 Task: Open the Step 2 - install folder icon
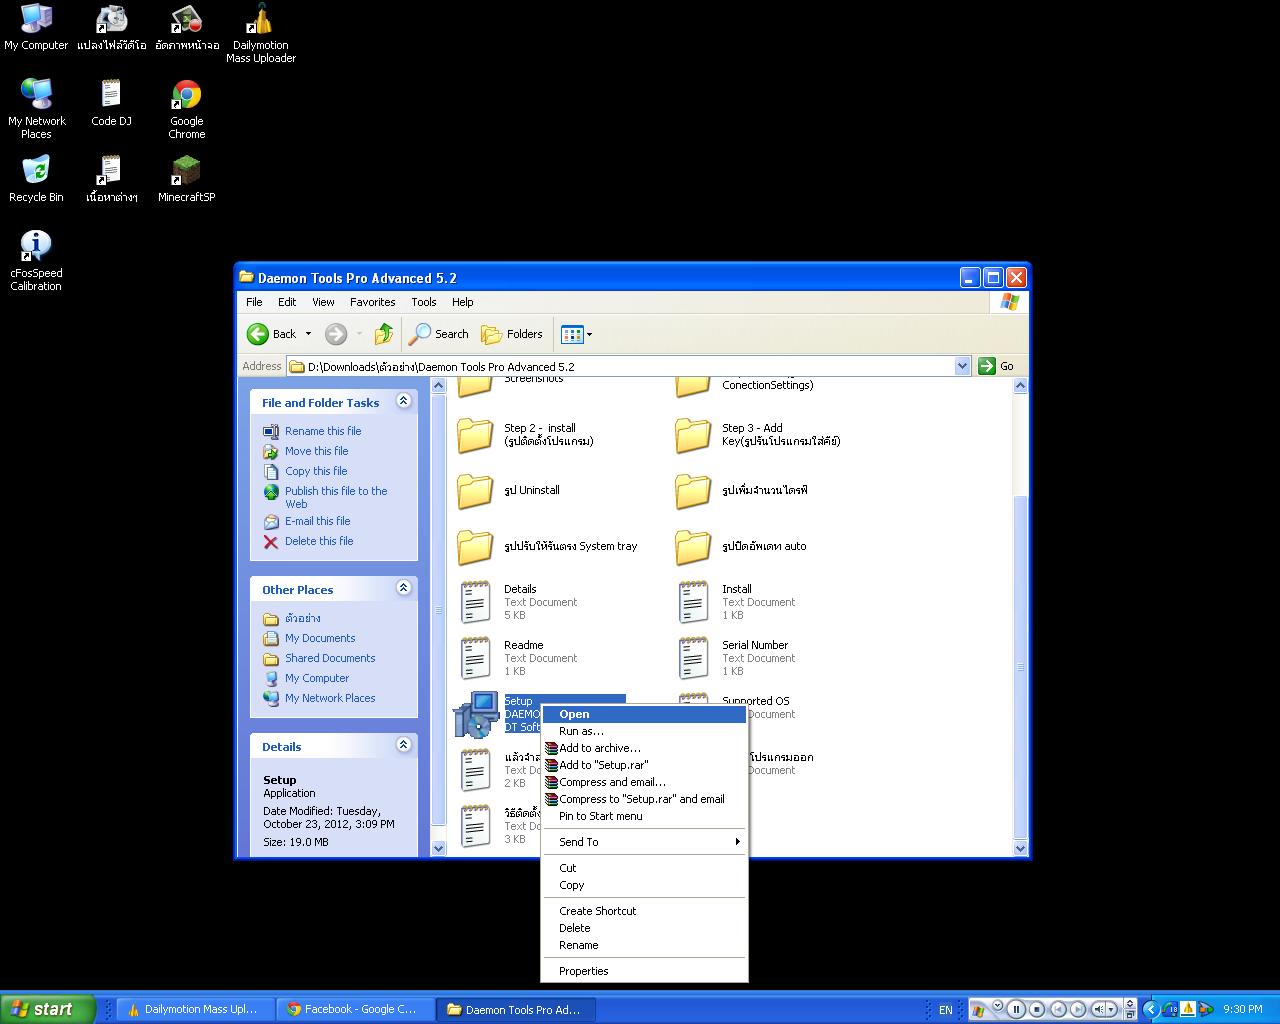pyautogui.click(x=475, y=435)
